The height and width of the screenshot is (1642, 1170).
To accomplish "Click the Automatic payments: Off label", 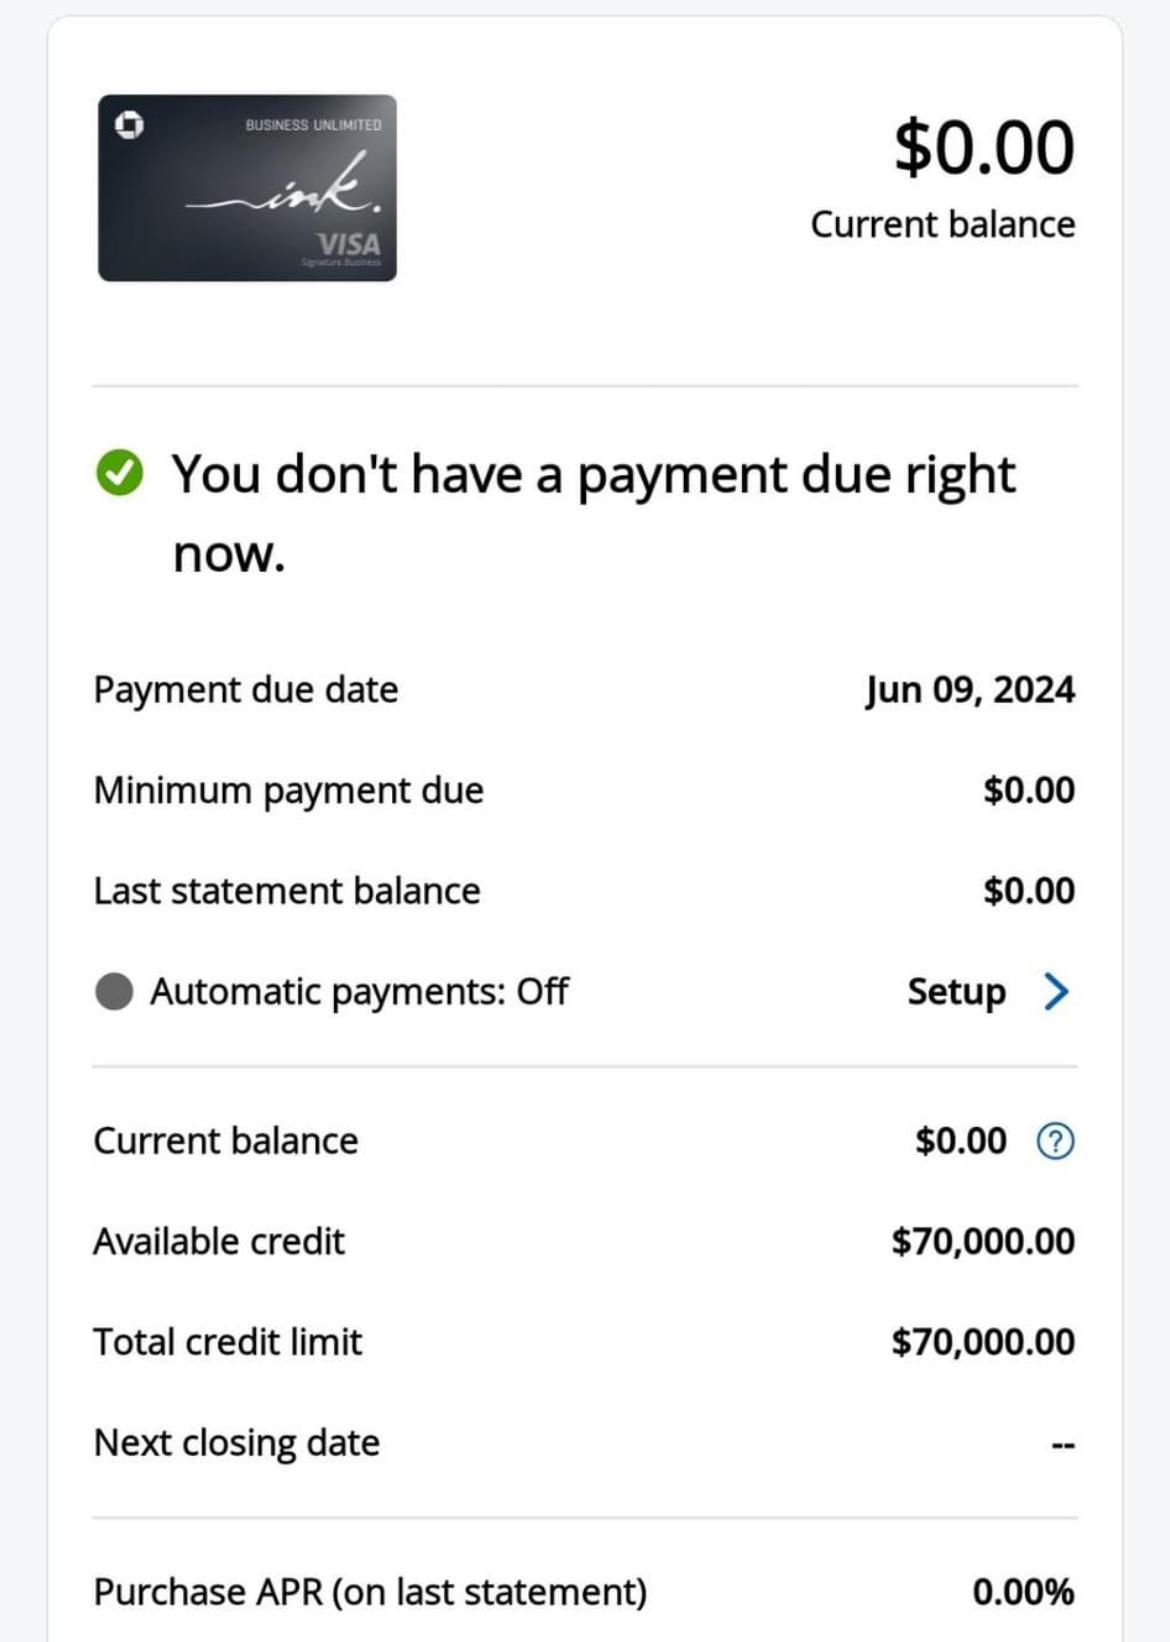I will tap(359, 992).
